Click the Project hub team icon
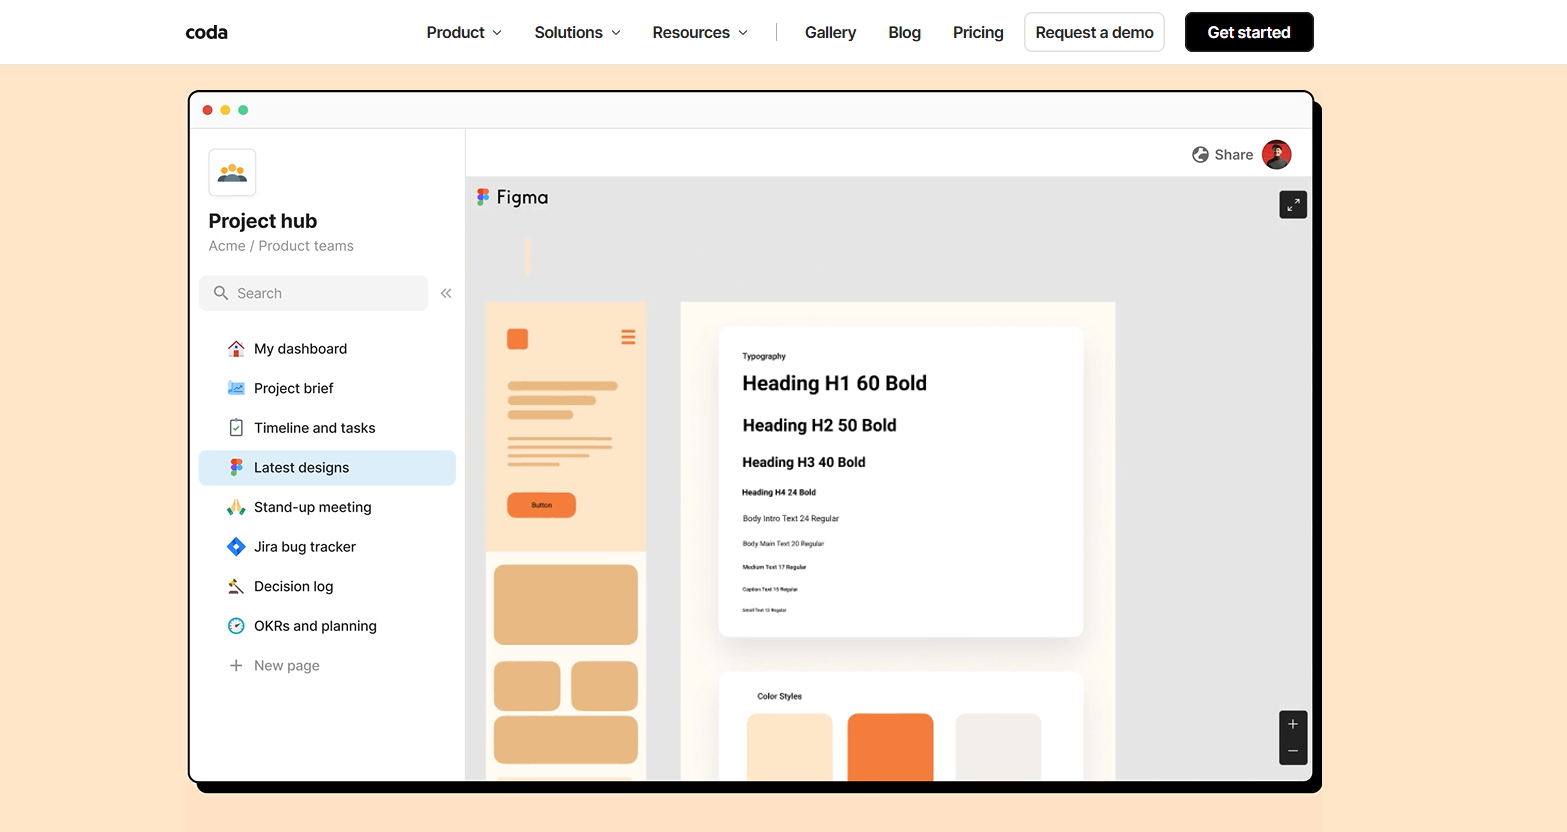Screen dimensions: 1567x832 point(232,172)
